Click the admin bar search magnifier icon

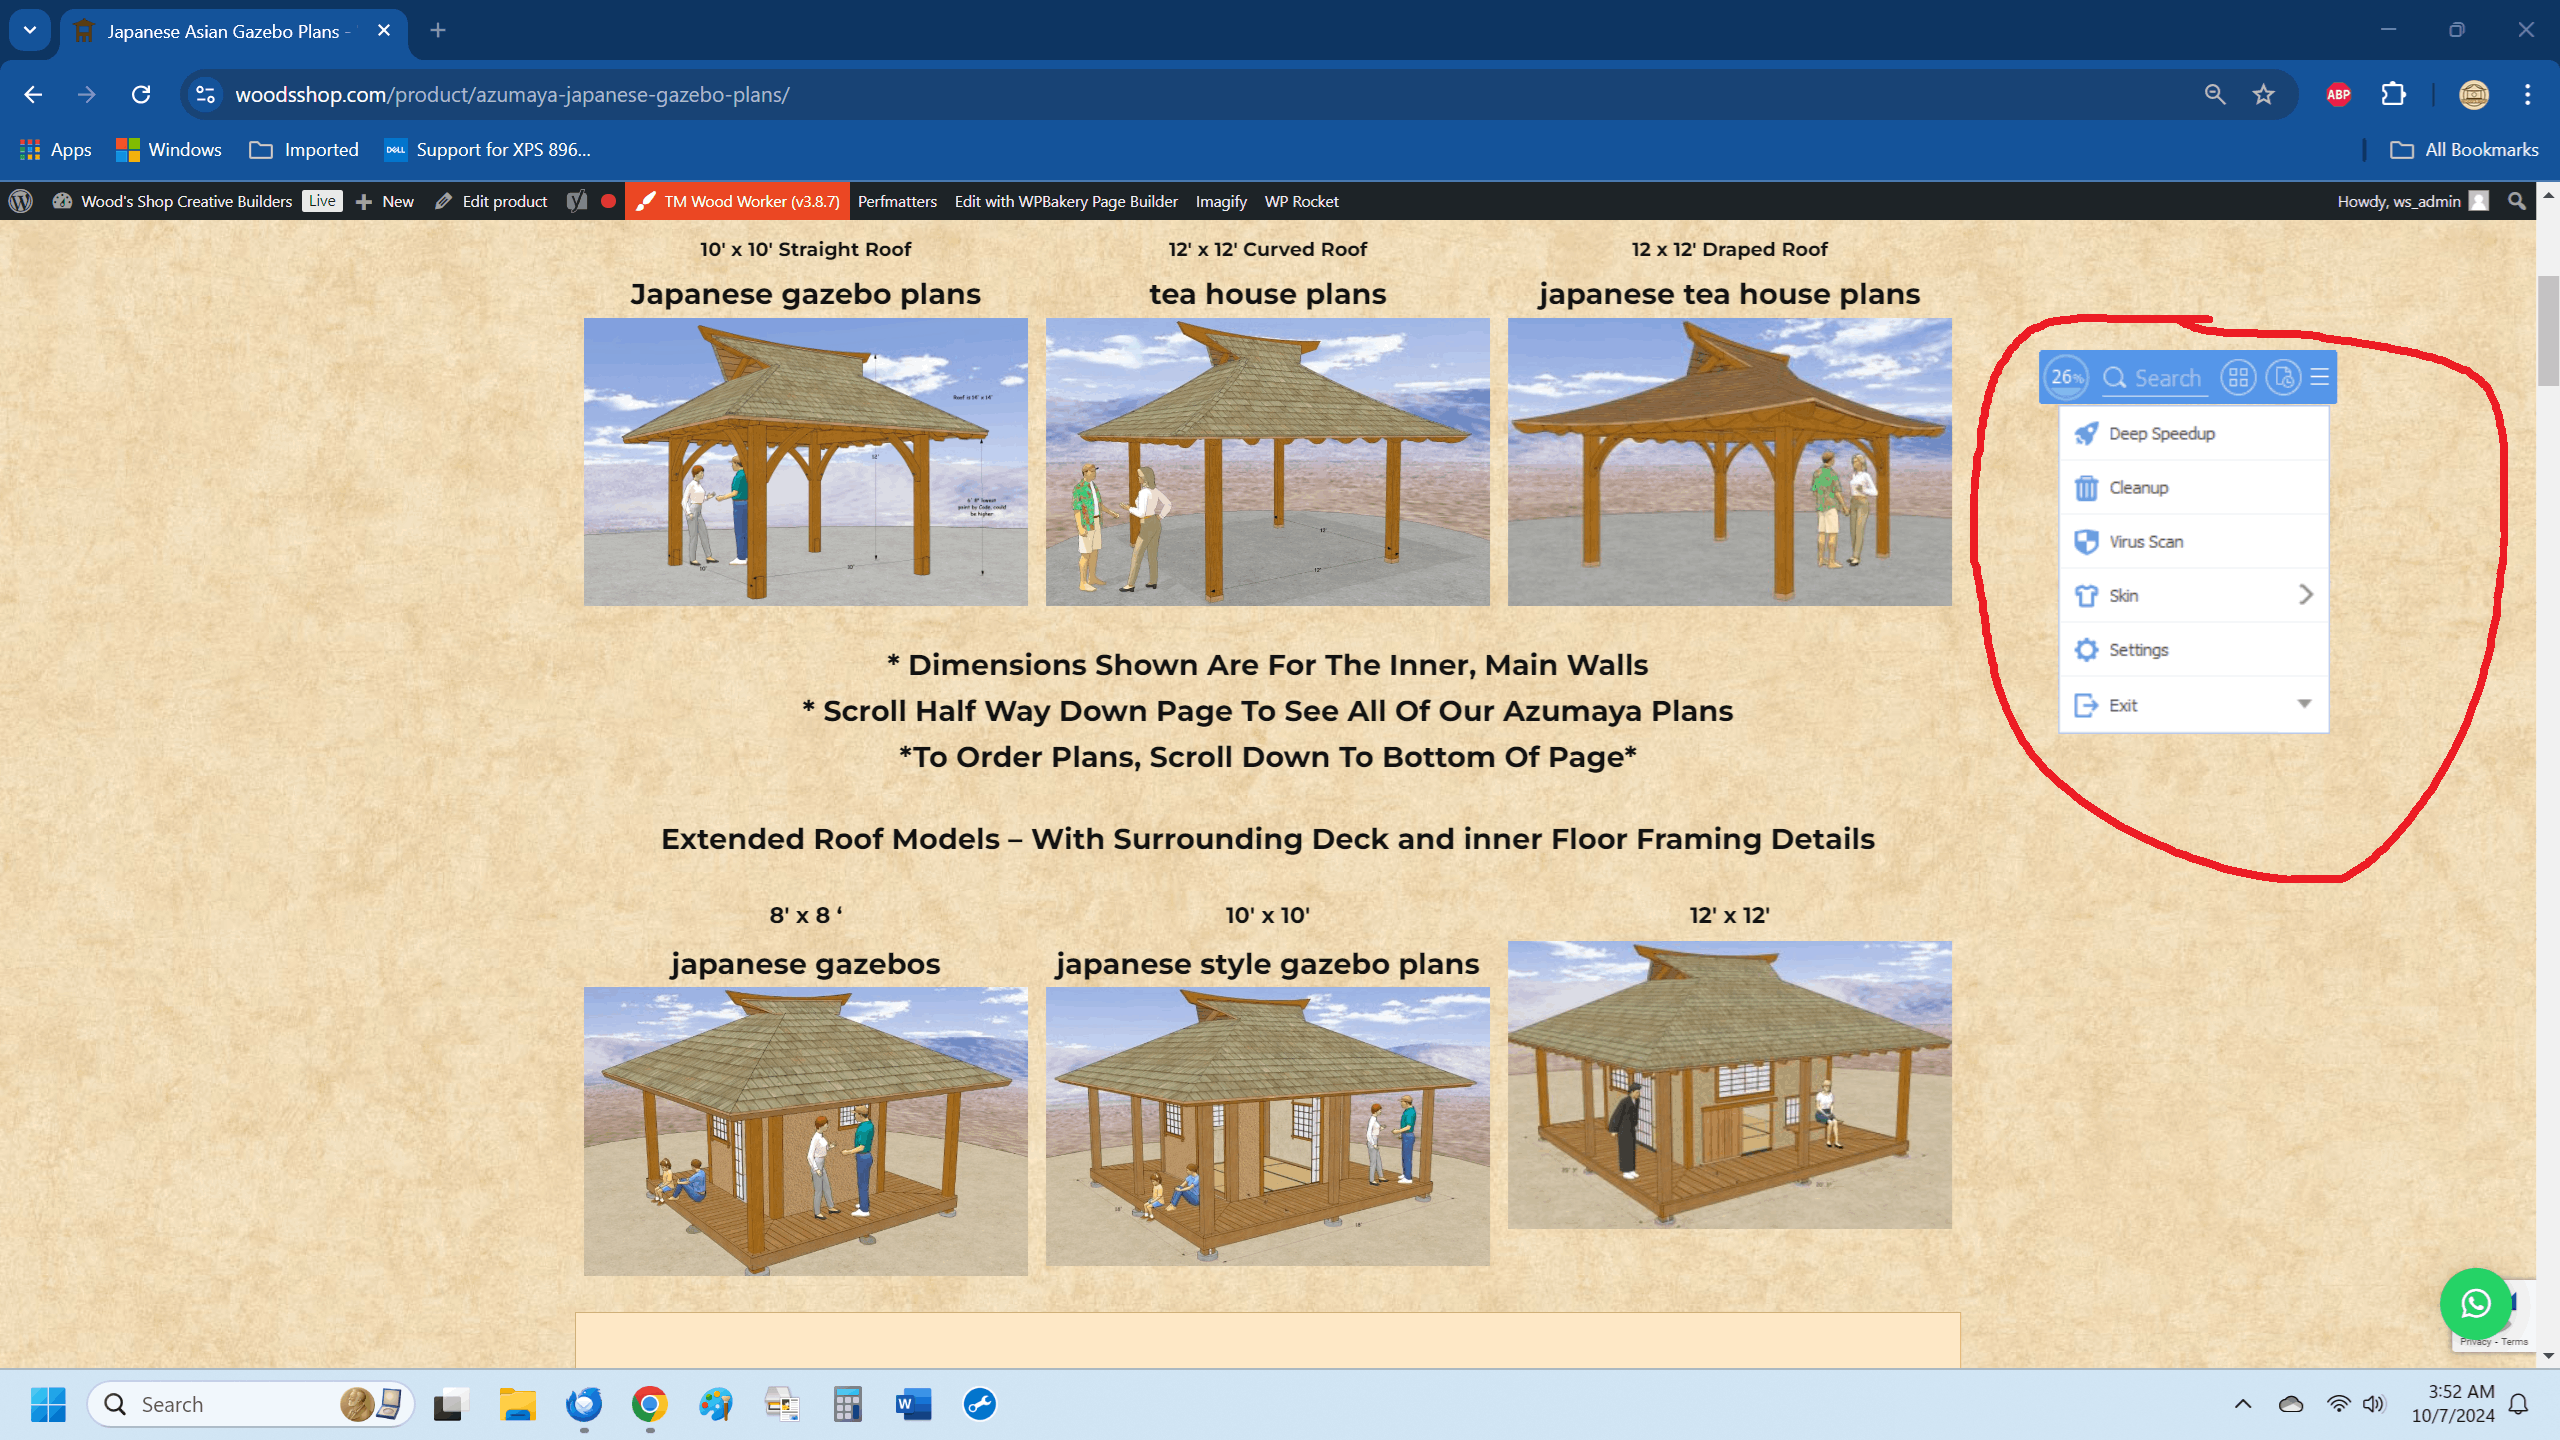(2517, 201)
